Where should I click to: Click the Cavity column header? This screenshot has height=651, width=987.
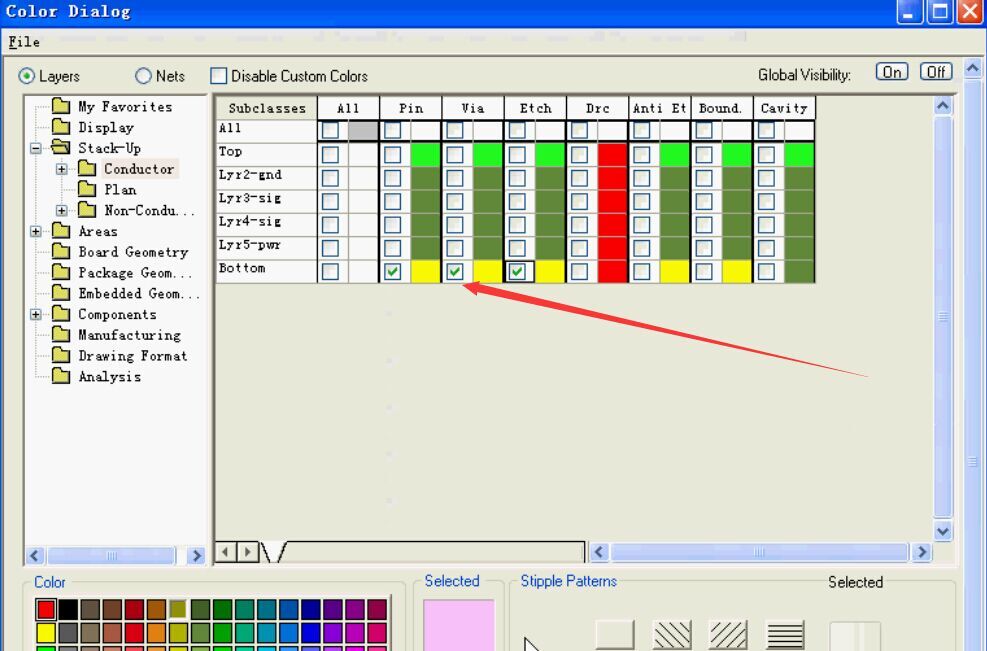(784, 108)
